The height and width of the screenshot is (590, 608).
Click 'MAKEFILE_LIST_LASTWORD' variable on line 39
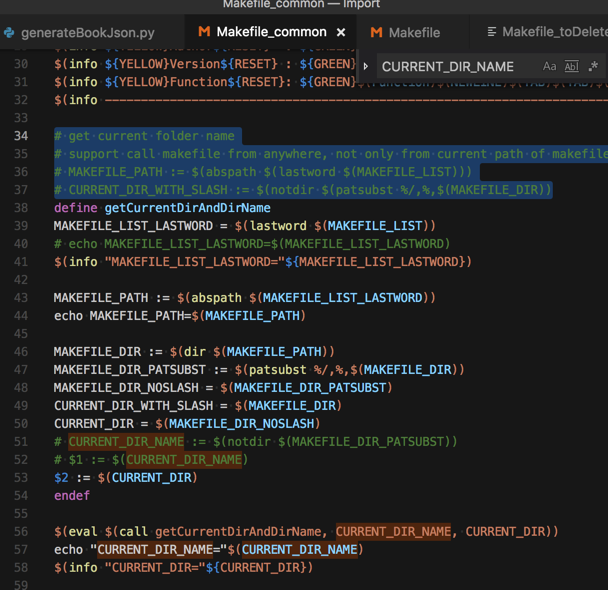click(133, 226)
